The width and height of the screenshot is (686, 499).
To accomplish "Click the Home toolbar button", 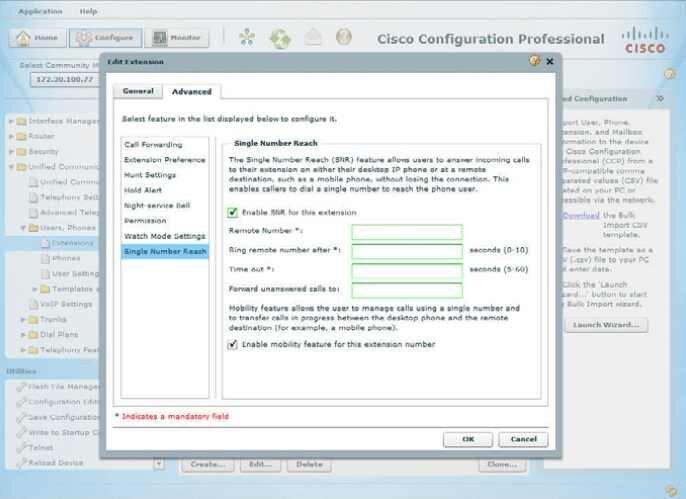I will coord(37,38).
